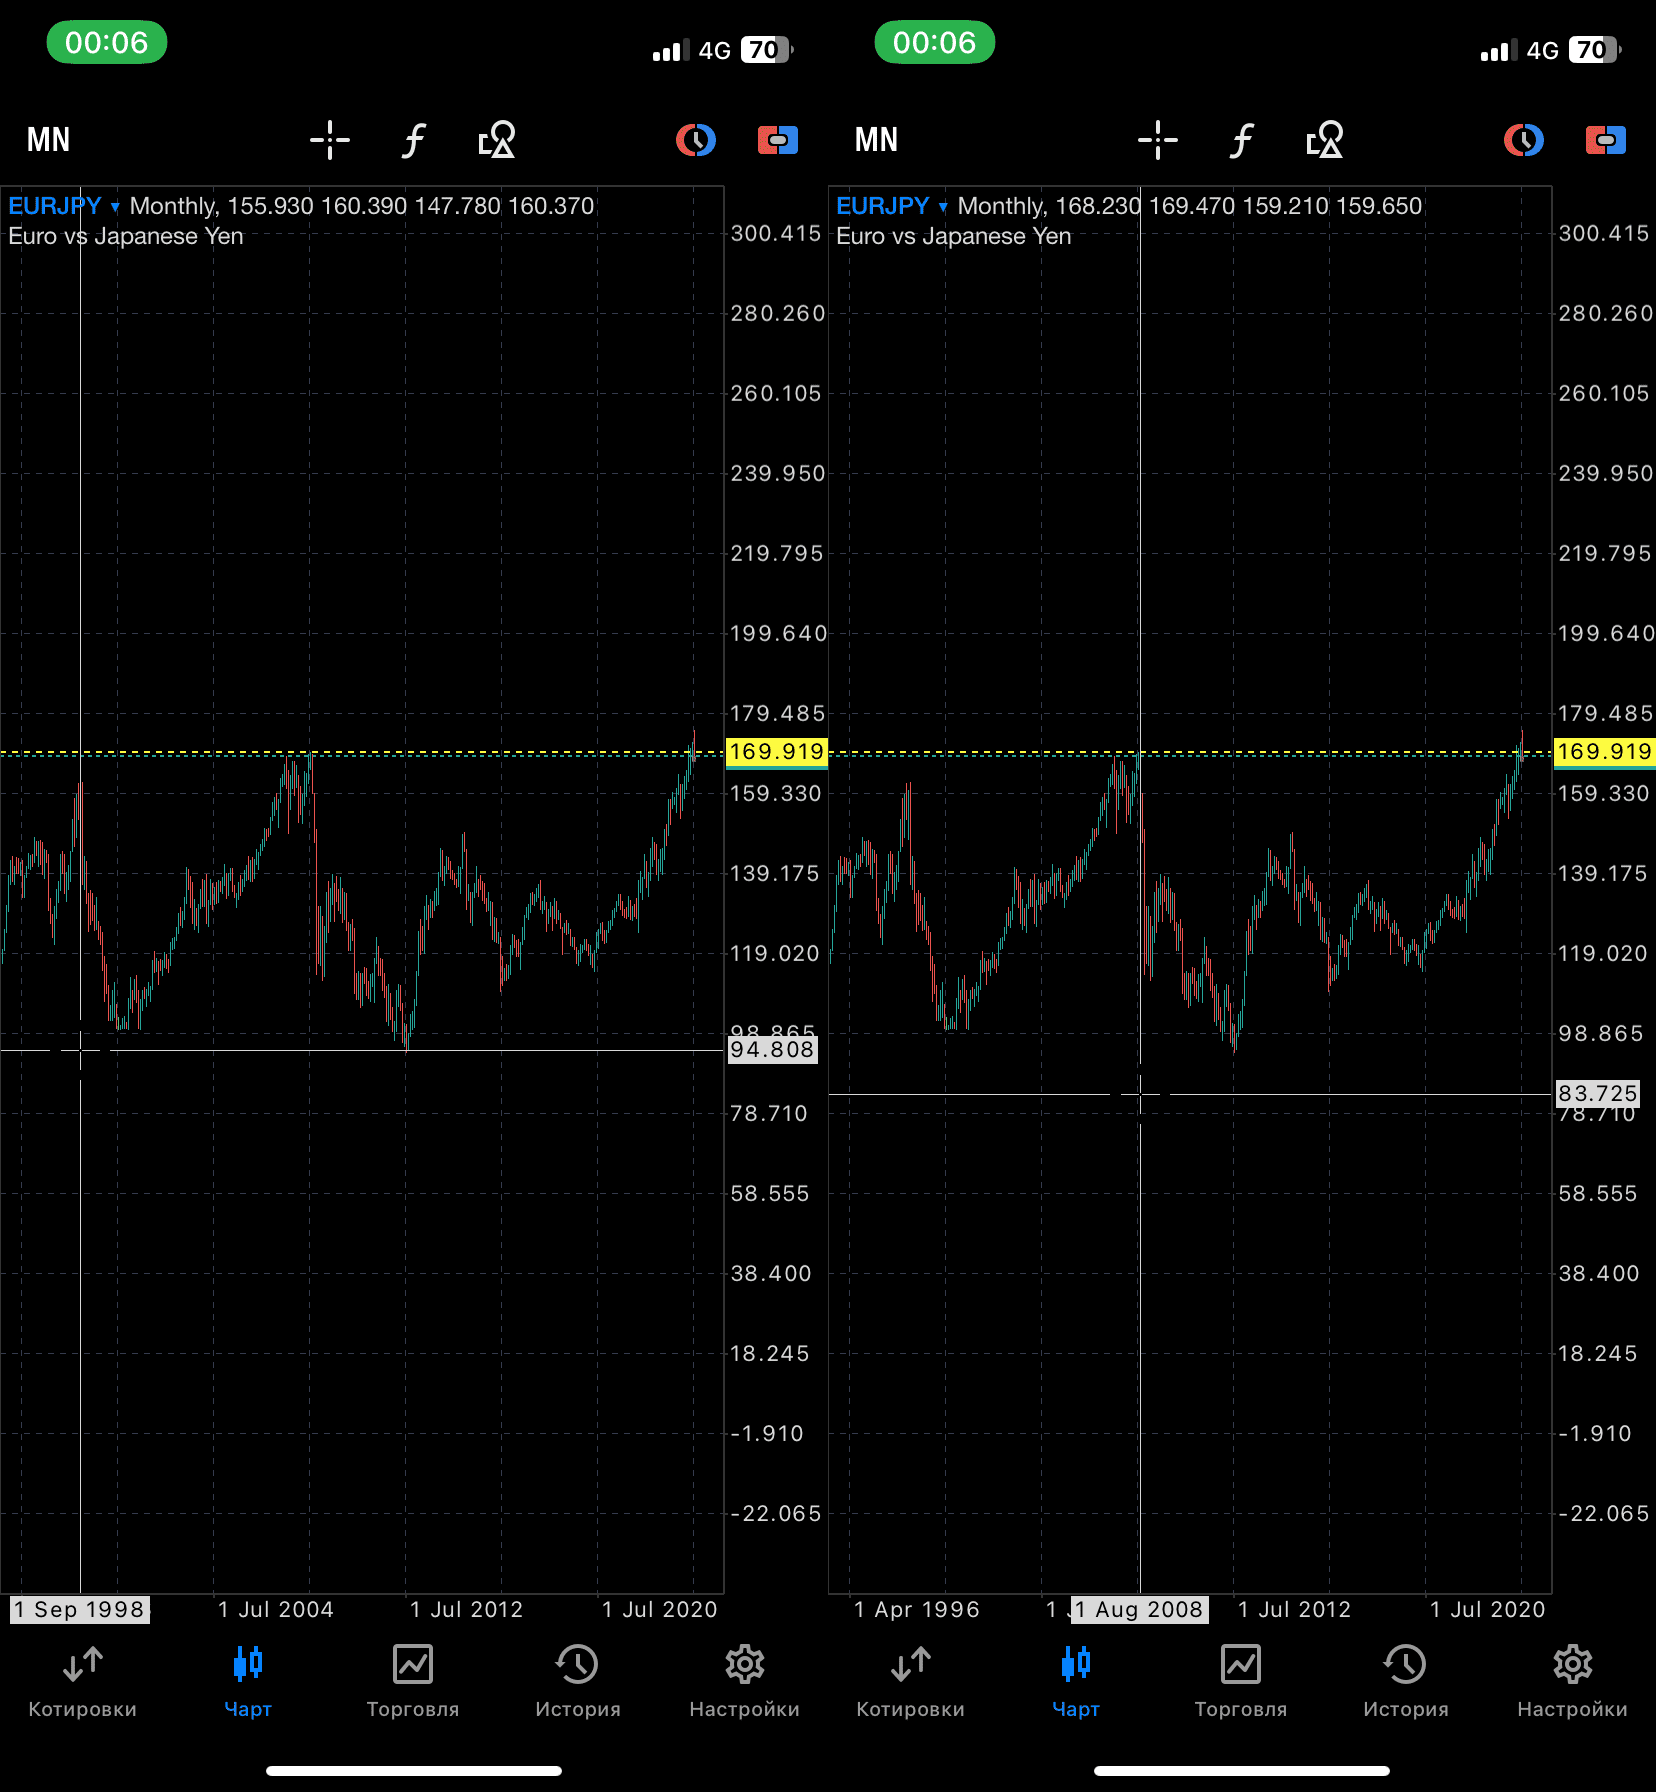Tap Monthly OHLC values in right chart header
Screen dimensions: 1656x1792
[x=1190, y=206]
